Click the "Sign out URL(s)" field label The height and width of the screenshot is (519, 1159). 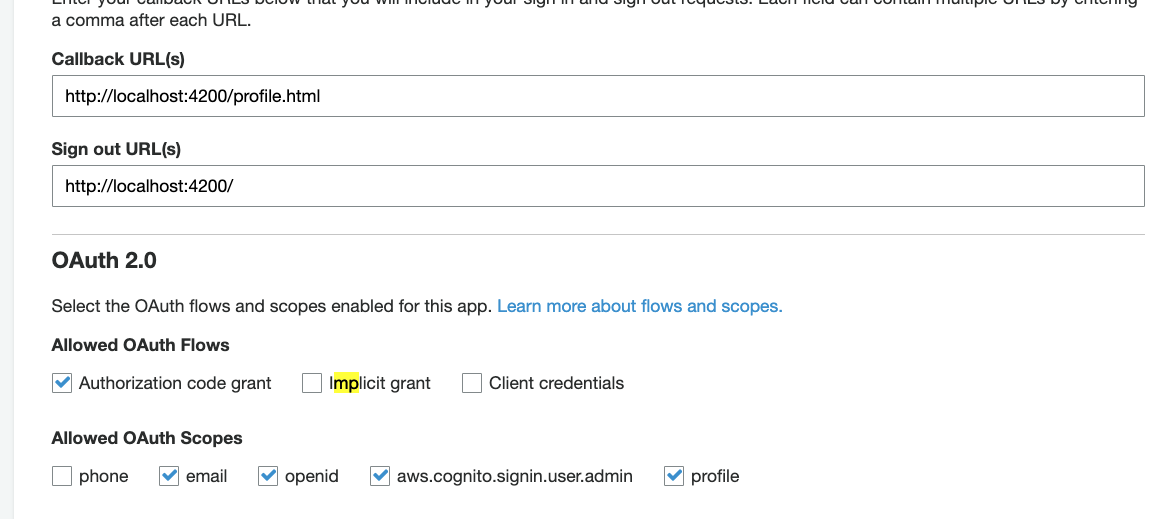click(116, 149)
